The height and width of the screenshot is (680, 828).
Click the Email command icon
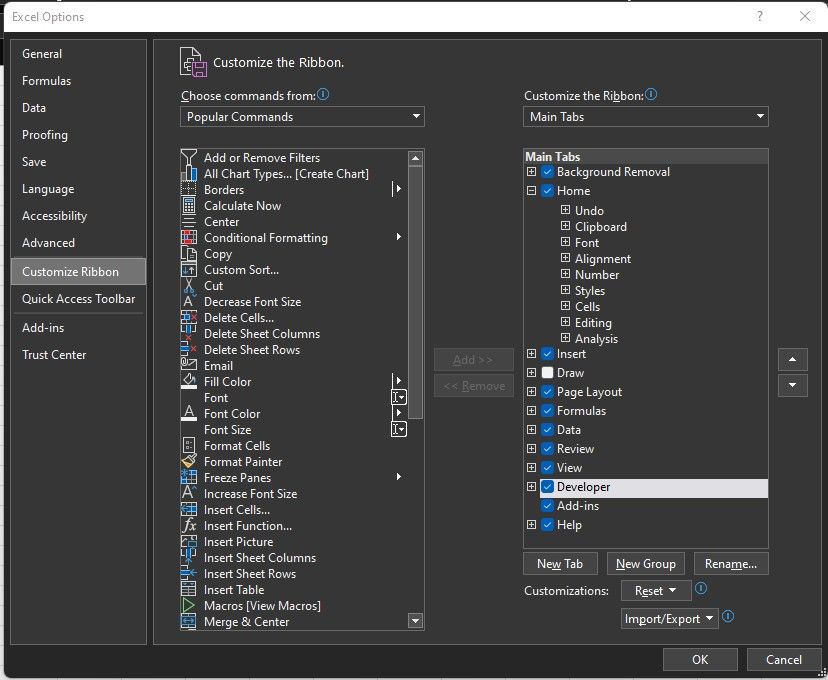(189, 365)
